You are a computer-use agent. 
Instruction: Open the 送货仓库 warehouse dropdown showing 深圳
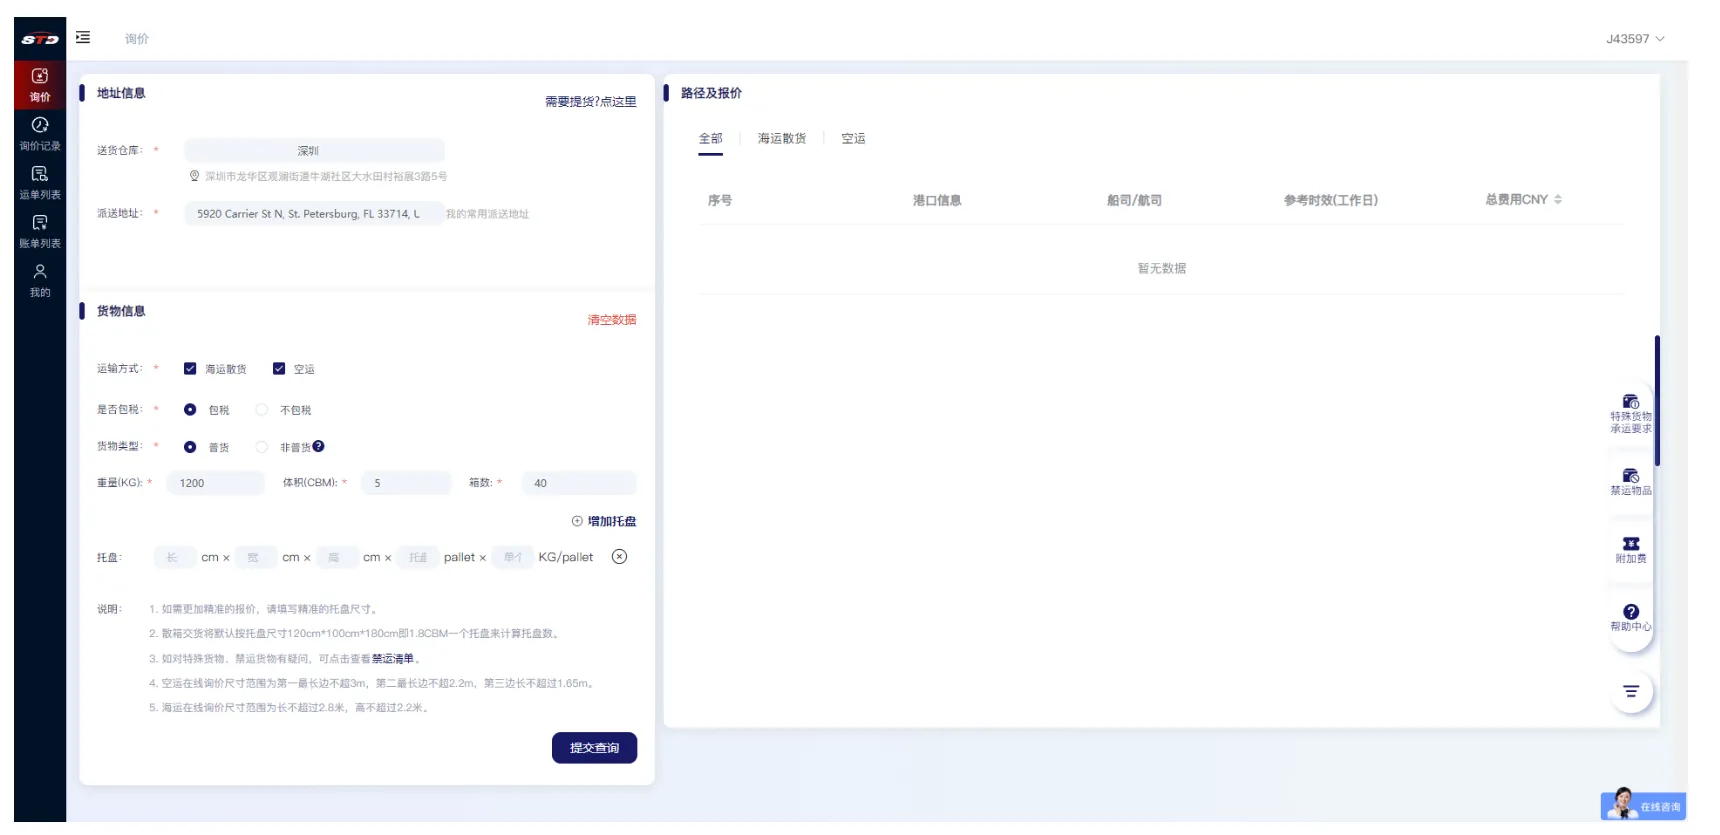(314, 150)
